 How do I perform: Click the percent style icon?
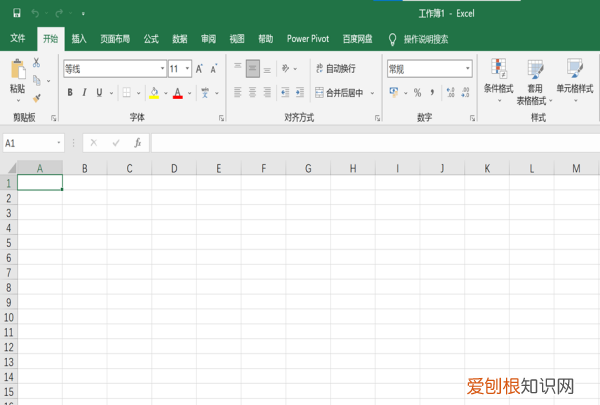click(x=417, y=92)
